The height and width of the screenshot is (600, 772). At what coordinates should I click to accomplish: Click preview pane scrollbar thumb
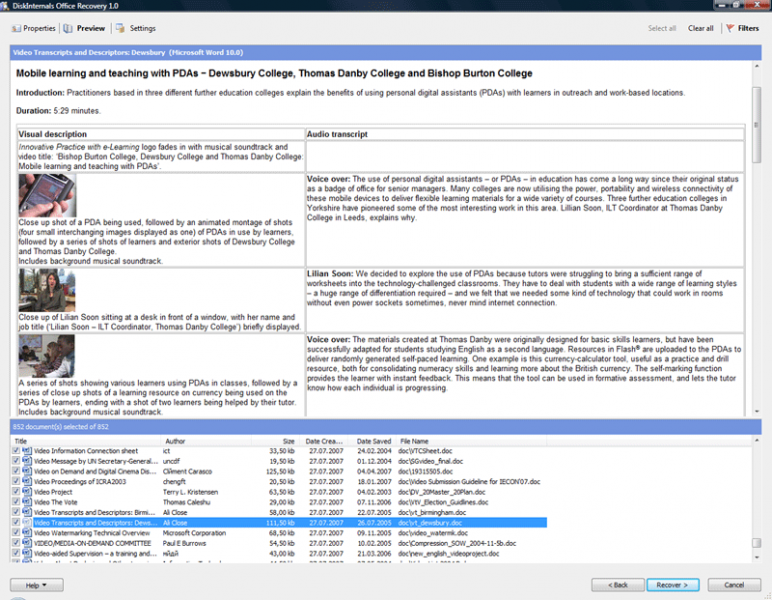point(756,125)
